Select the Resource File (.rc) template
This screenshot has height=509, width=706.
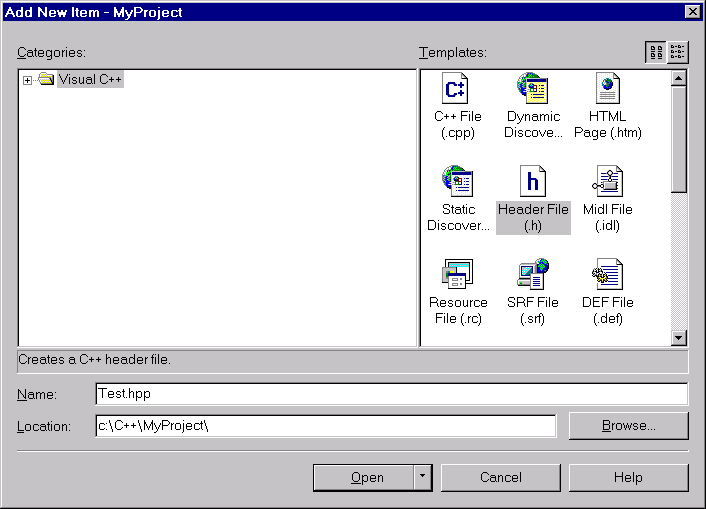457,274
